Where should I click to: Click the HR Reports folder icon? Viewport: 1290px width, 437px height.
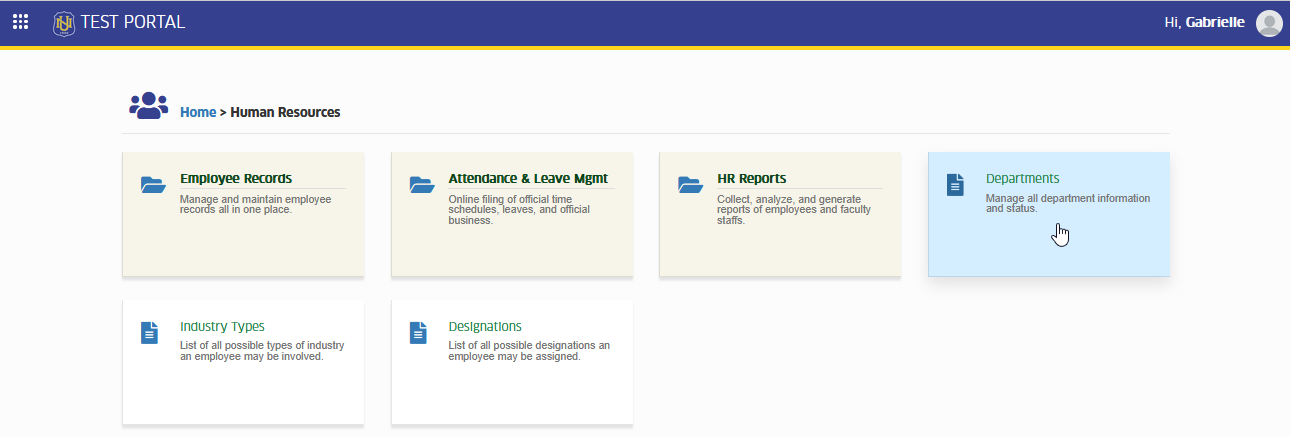(690, 184)
